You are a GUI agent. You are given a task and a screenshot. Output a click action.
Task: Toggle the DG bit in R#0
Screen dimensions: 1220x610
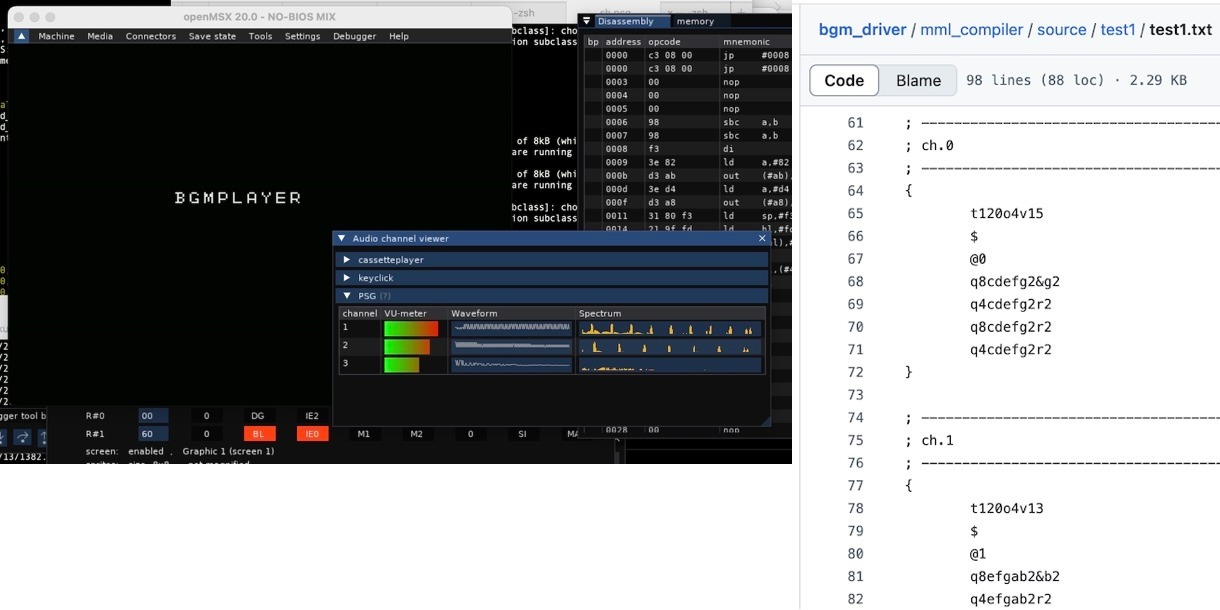point(258,416)
